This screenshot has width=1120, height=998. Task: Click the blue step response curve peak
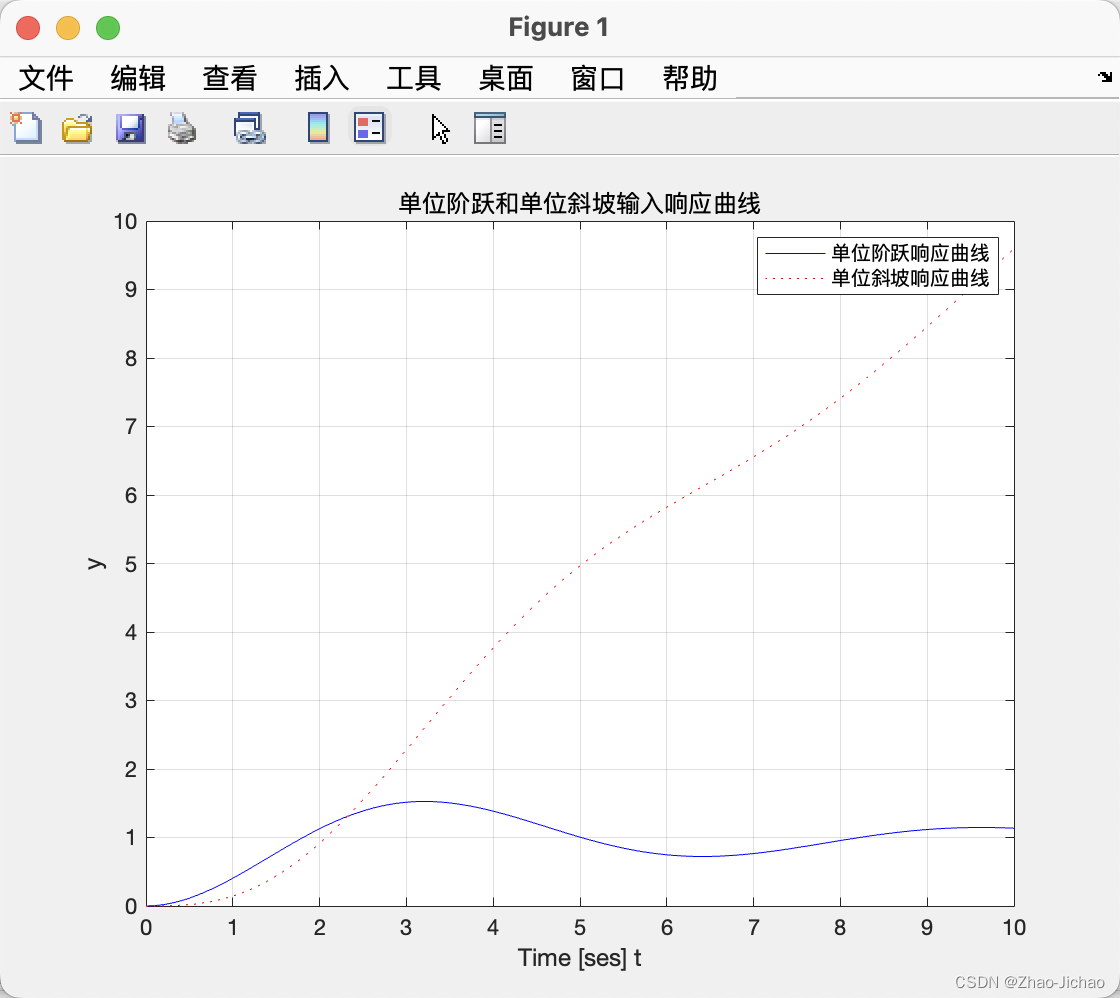[424, 801]
